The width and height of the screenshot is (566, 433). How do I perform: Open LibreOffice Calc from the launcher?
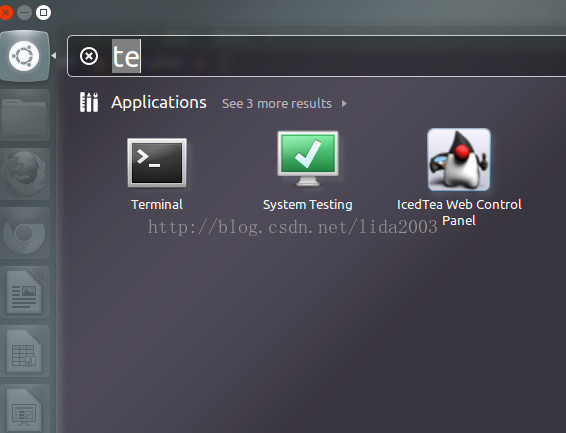click(24, 351)
